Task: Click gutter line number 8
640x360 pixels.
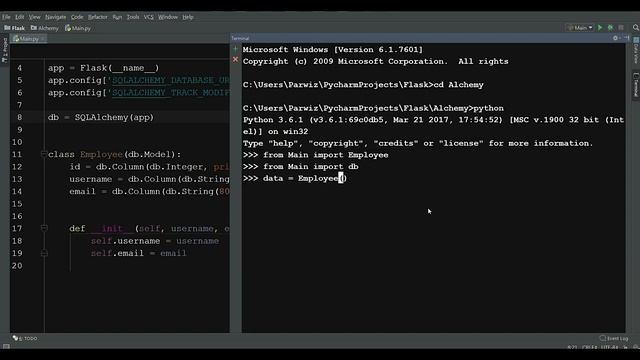Action: point(19,118)
